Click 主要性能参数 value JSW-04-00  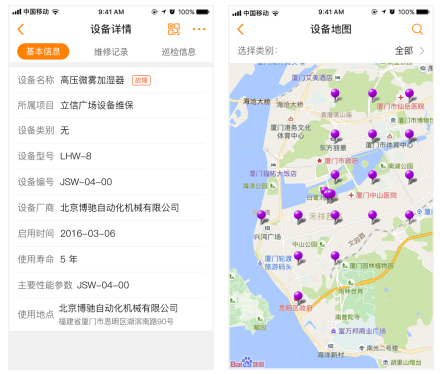103,285
